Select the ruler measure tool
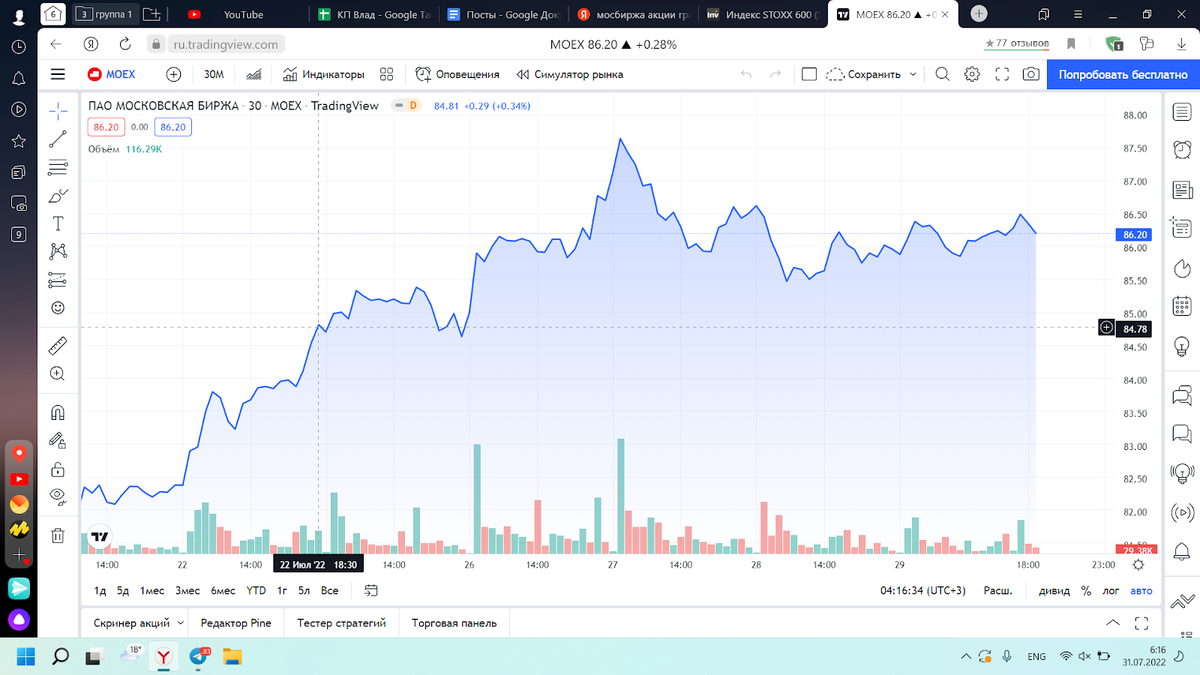The width and height of the screenshot is (1200, 675). (x=58, y=345)
